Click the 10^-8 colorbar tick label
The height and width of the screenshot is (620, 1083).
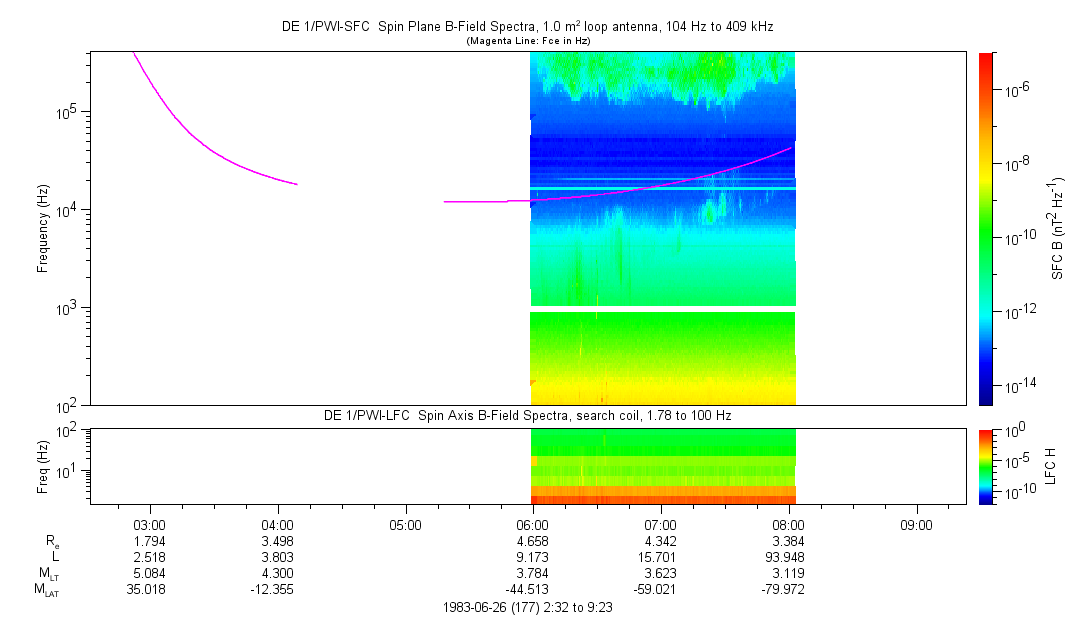(x=1017, y=162)
